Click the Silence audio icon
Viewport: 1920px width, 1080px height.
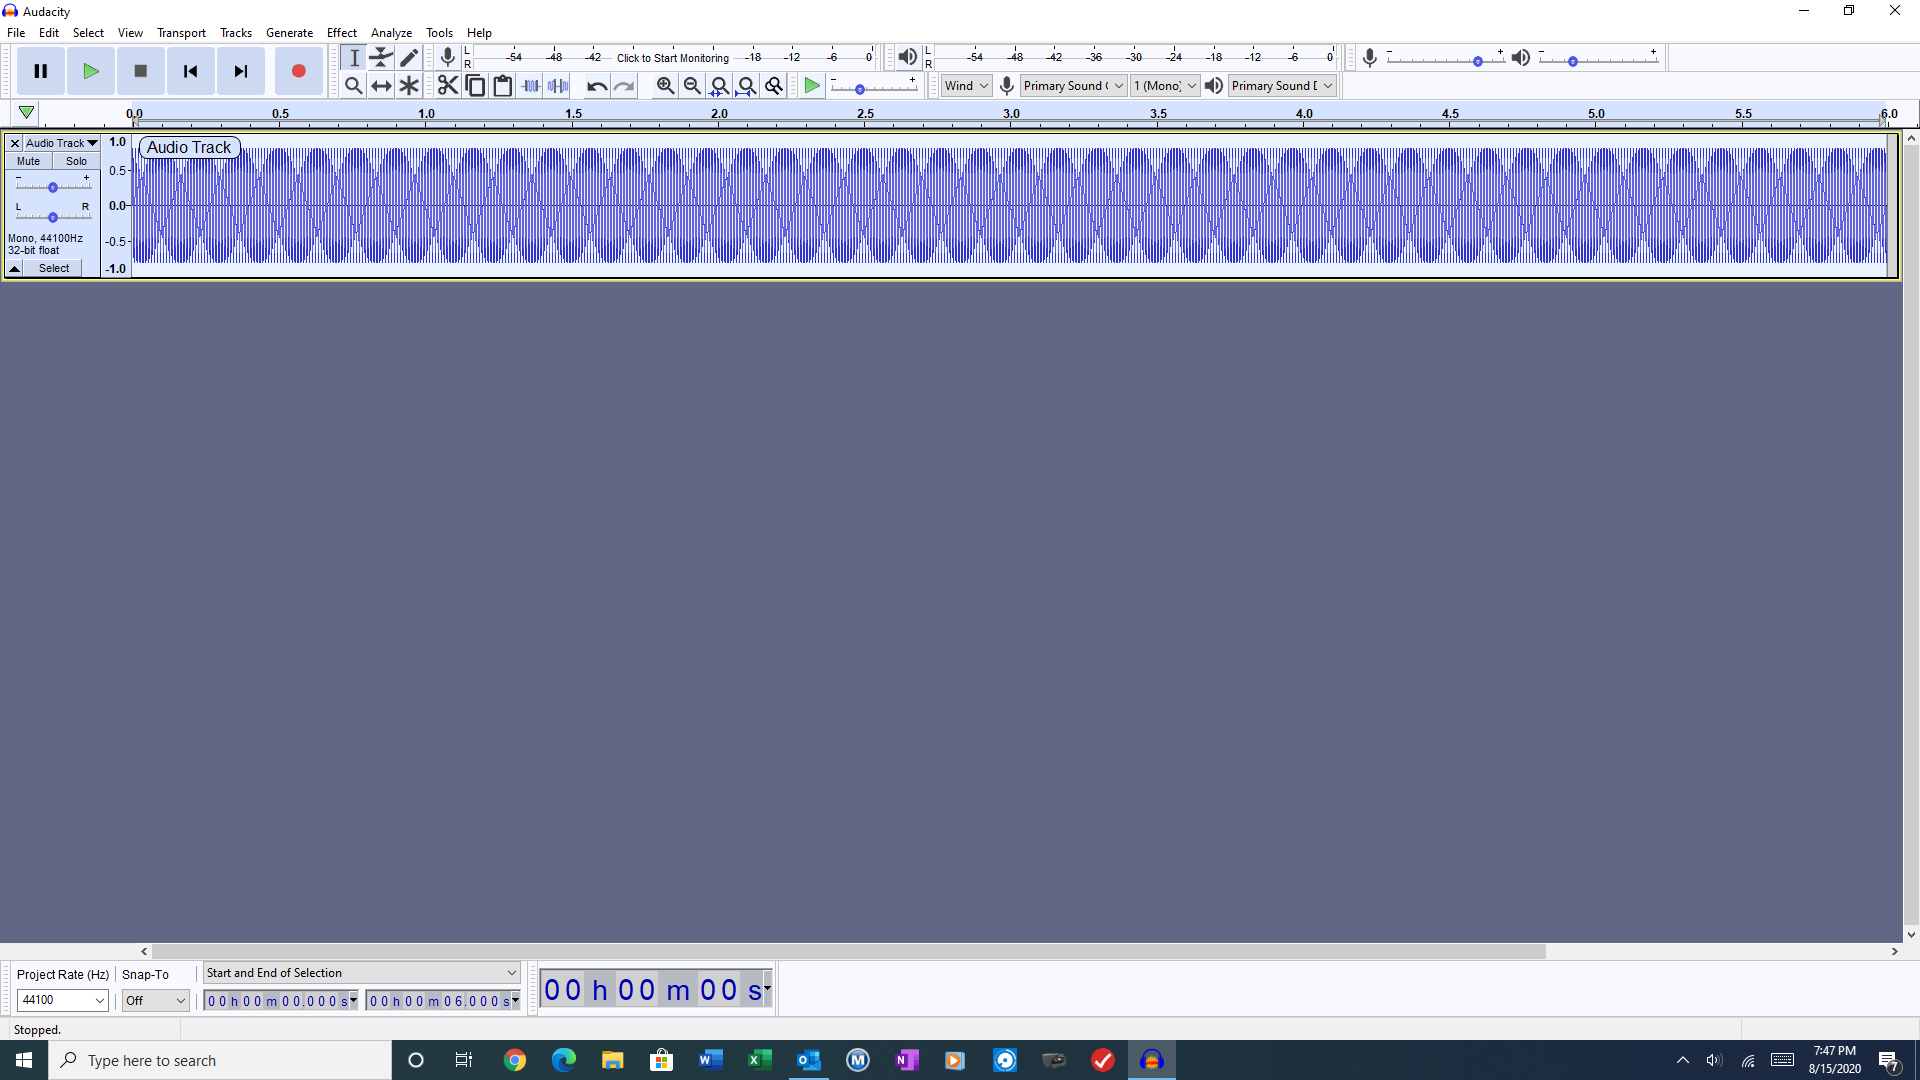(558, 86)
